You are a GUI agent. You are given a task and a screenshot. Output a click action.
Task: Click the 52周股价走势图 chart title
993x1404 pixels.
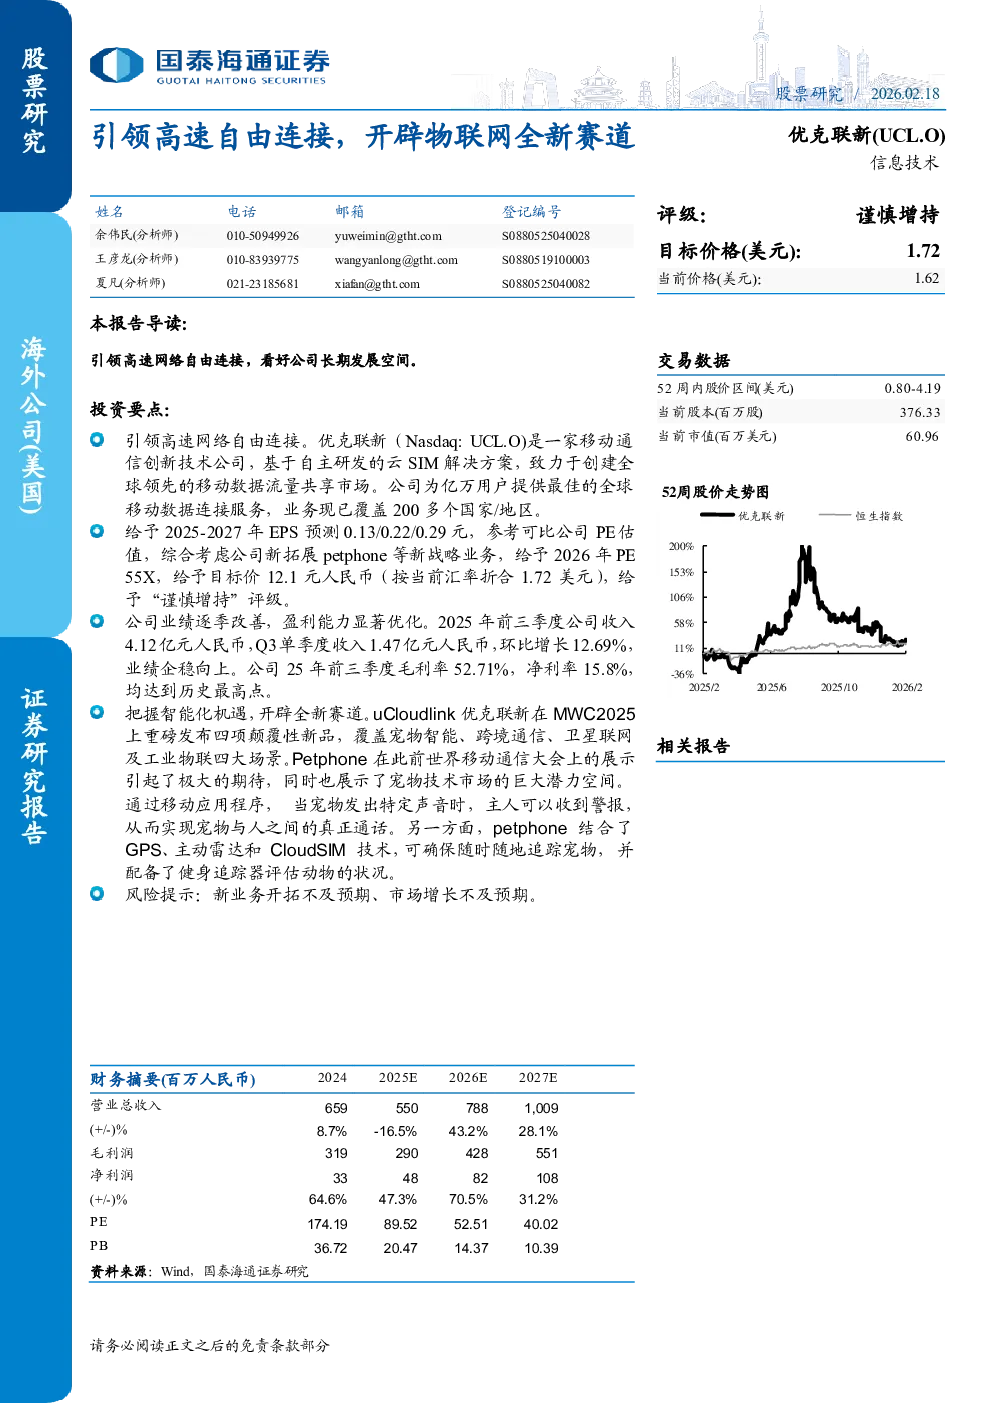716,492
